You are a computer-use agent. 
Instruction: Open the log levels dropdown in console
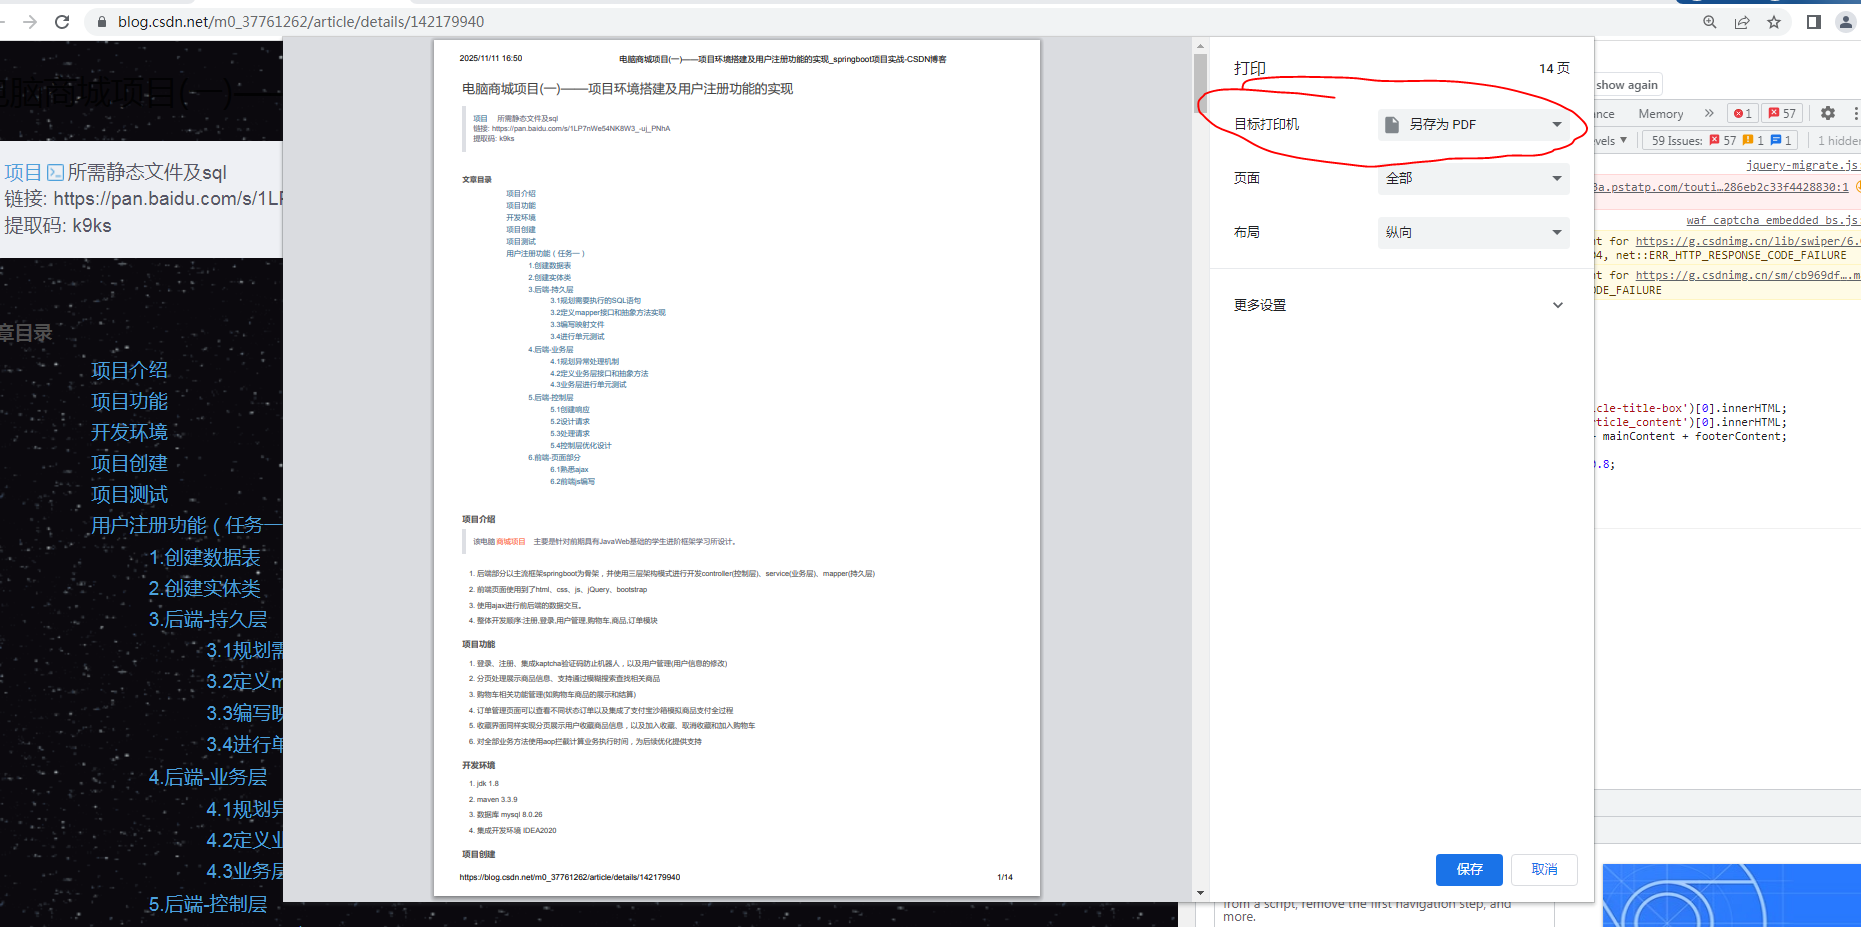point(1611,140)
